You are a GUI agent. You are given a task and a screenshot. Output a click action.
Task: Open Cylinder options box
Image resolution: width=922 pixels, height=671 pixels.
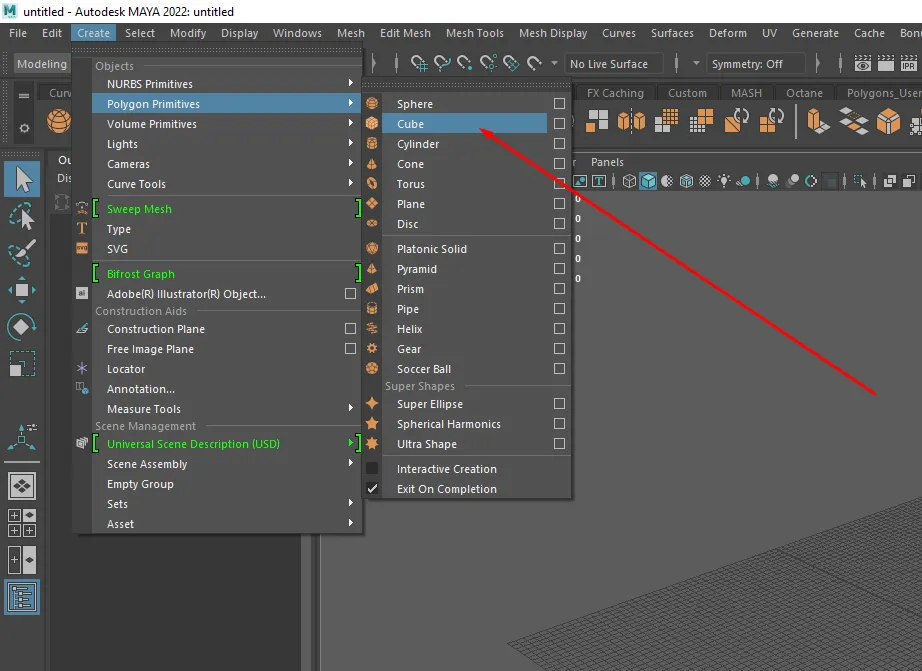(x=559, y=143)
